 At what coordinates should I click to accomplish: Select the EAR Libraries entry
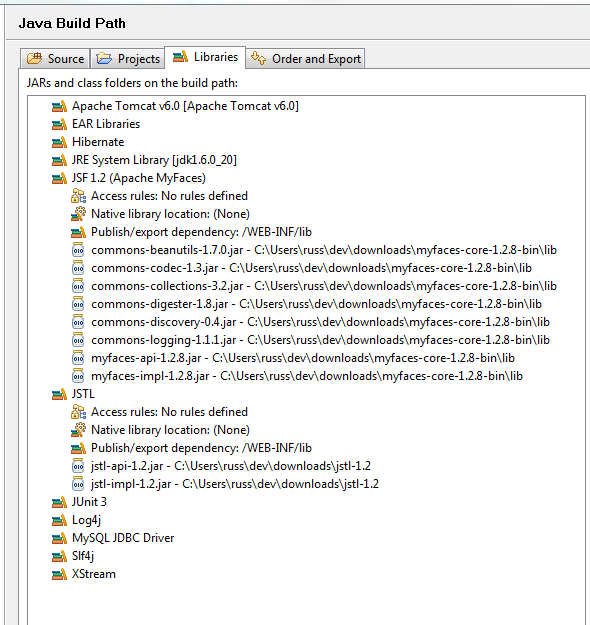pyautogui.click(x=106, y=124)
